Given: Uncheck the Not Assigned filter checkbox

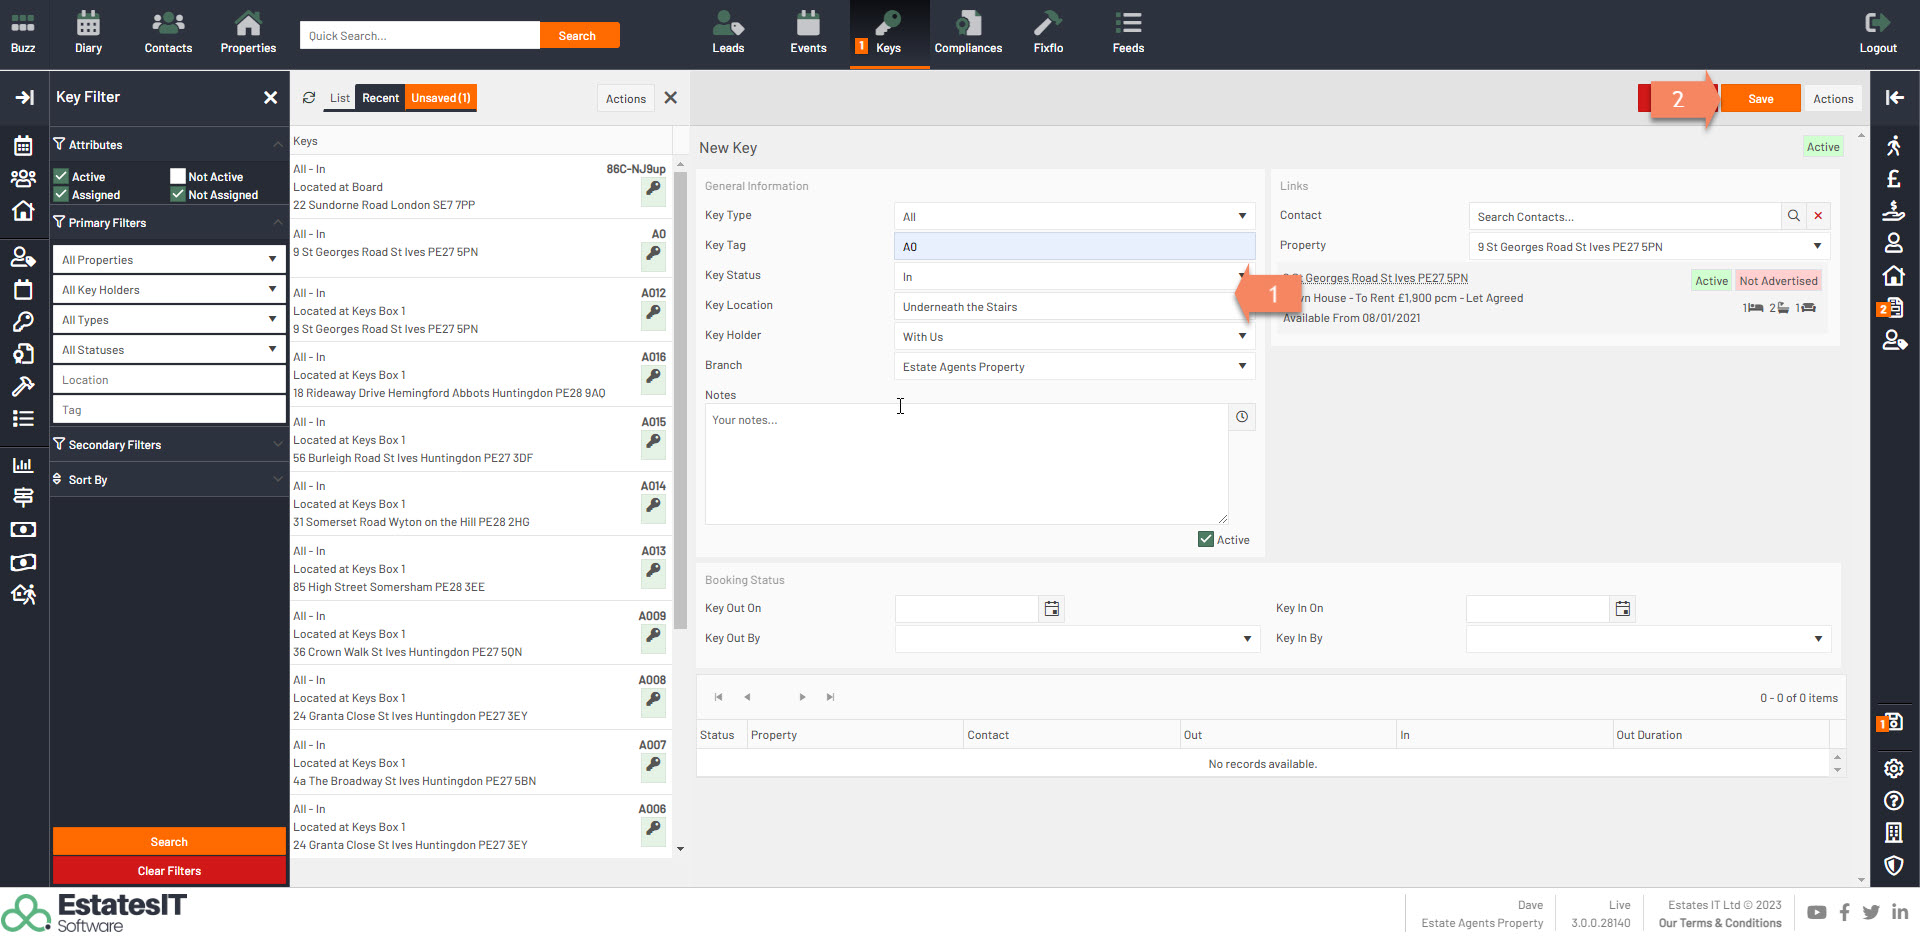Looking at the screenshot, I should point(178,195).
